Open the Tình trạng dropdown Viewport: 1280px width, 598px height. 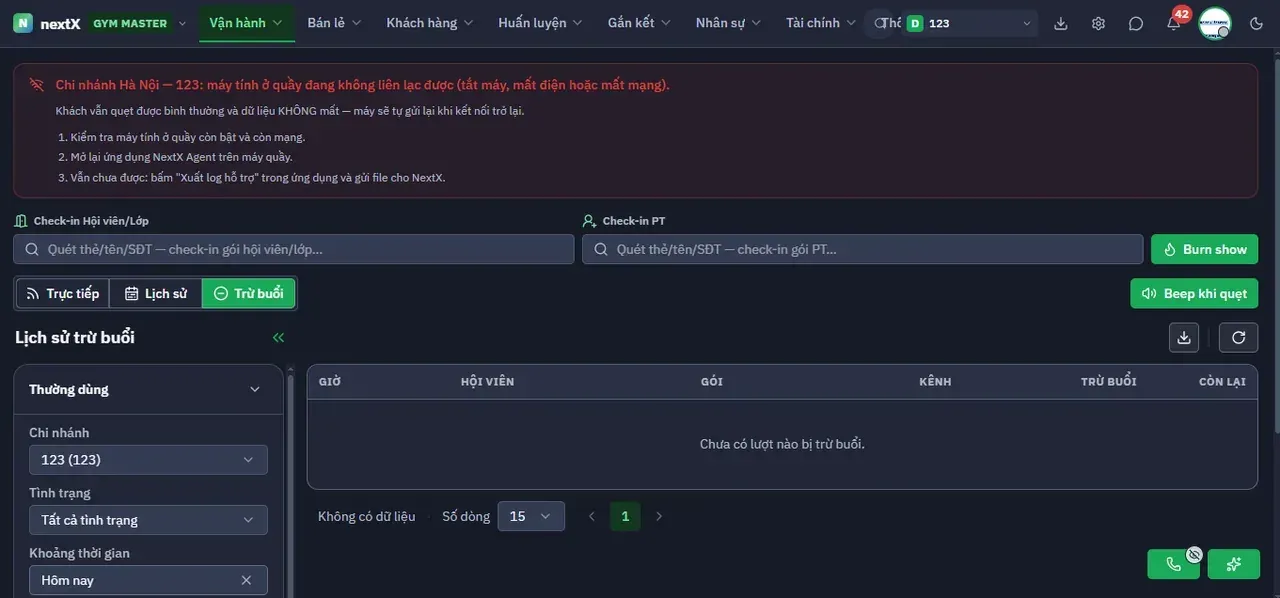pyautogui.click(x=148, y=520)
